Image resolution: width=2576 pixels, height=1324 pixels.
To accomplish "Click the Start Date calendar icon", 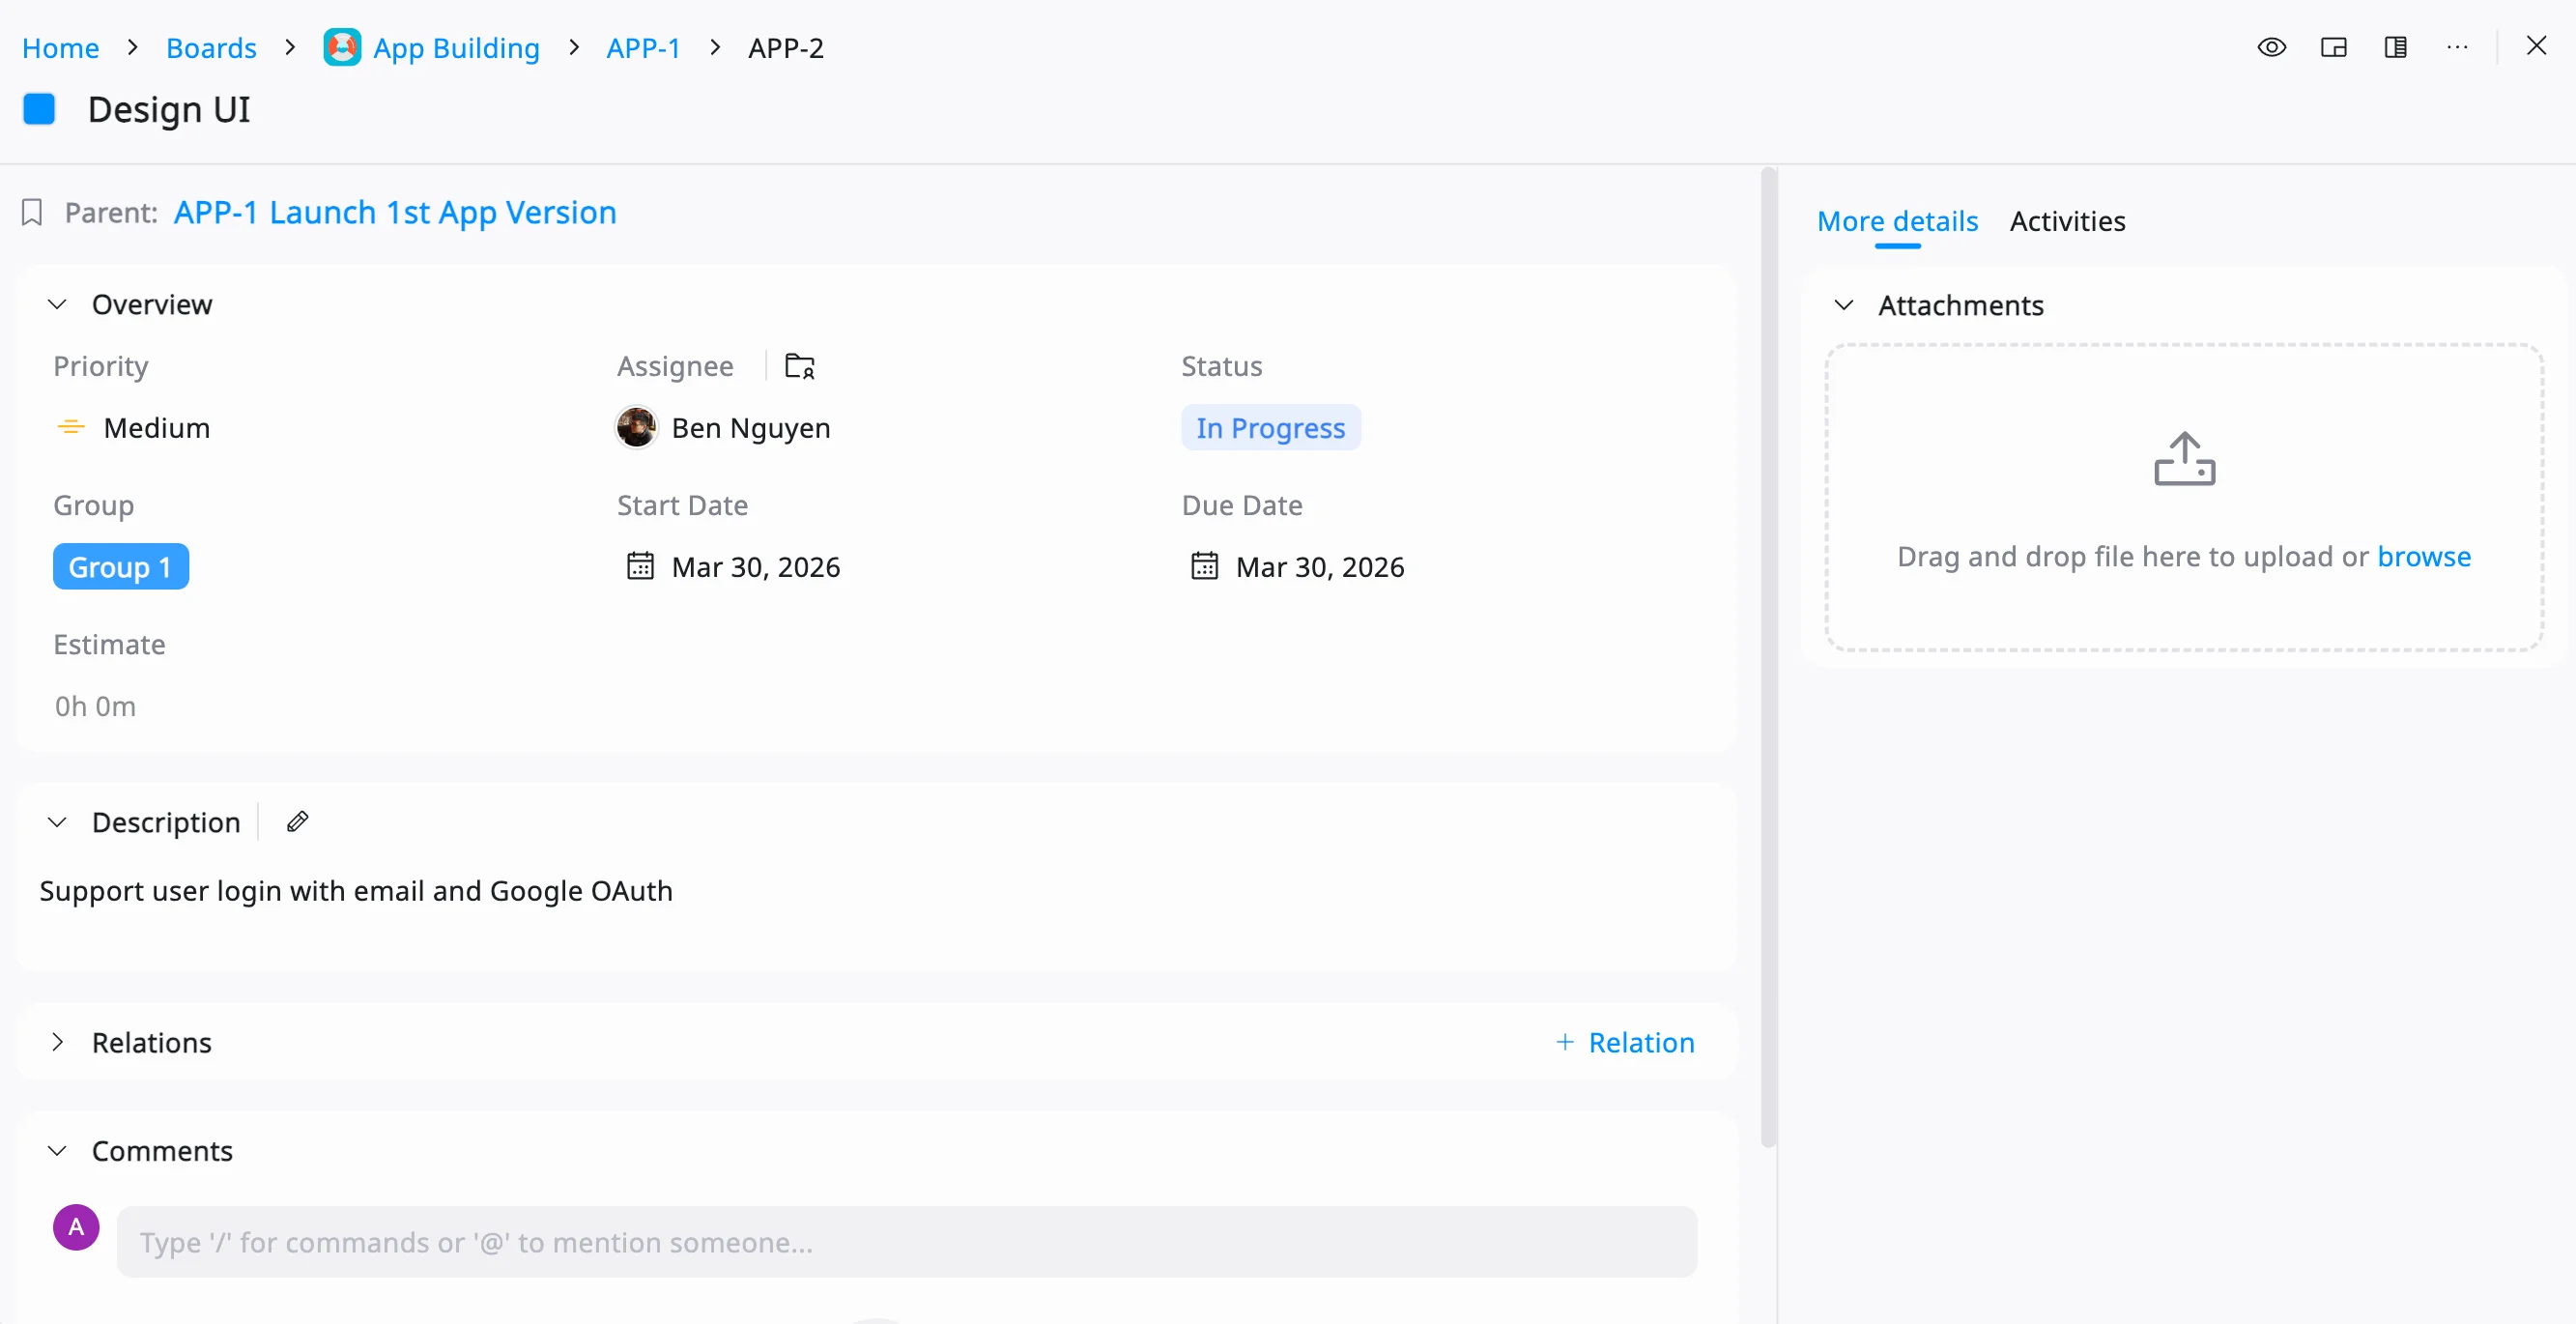I will click(640, 566).
